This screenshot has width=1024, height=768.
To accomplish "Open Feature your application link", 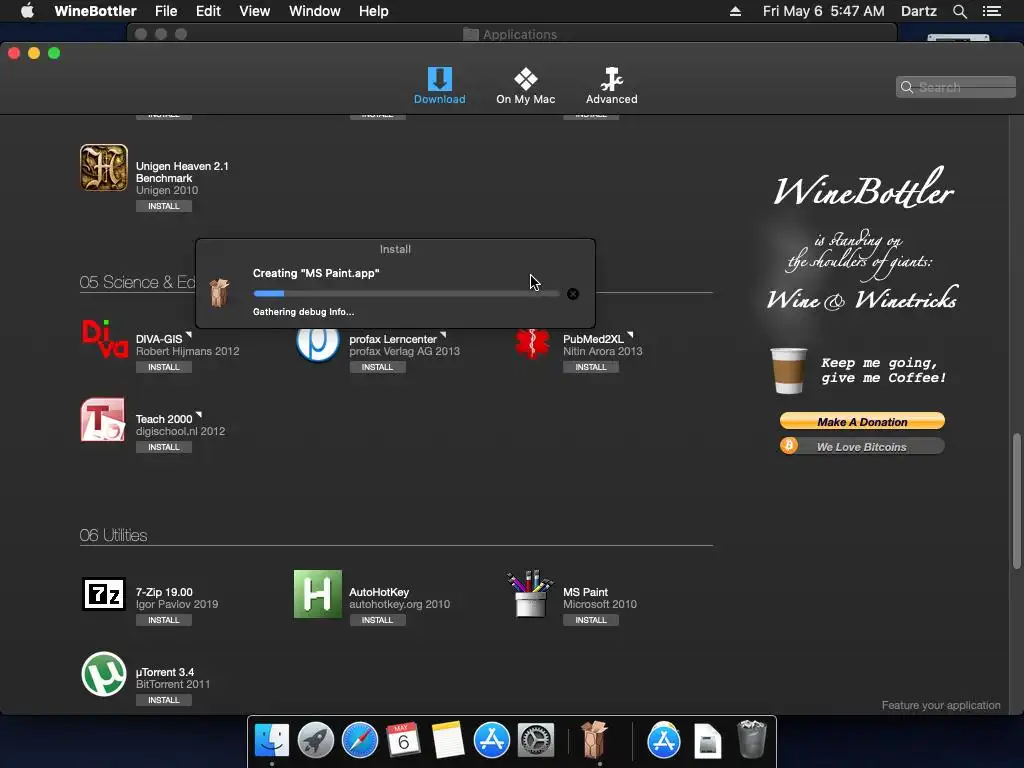I will (x=940, y=705).
